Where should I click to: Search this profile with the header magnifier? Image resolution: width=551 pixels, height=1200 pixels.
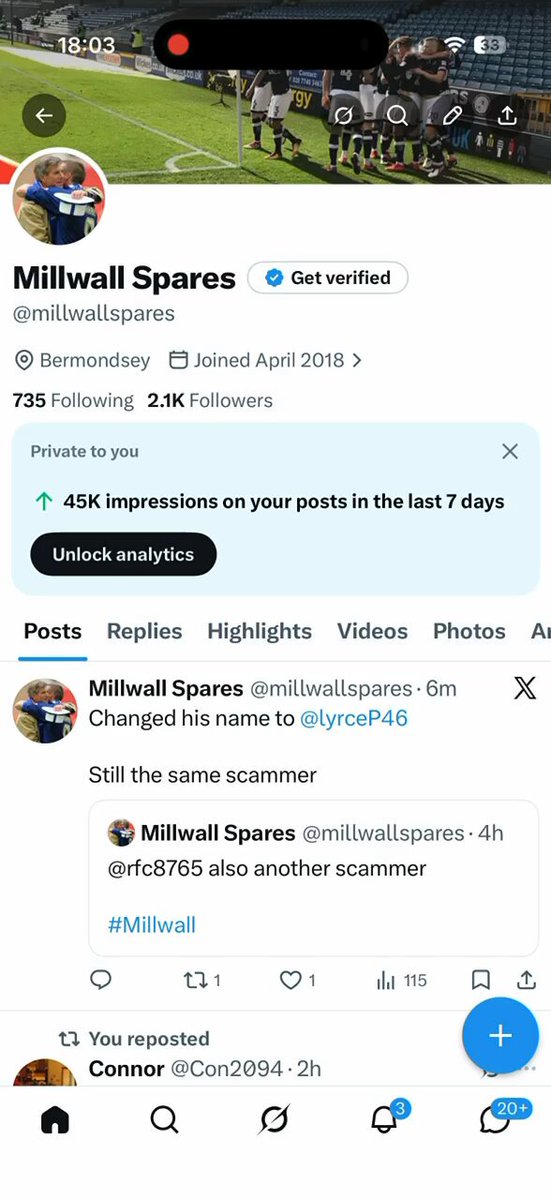tap(397, 116)
